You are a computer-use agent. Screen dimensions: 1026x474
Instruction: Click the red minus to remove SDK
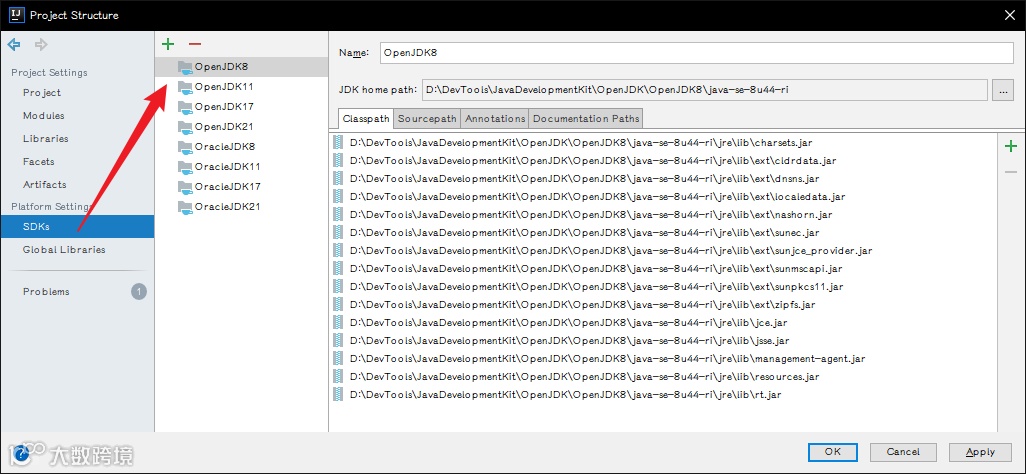click(195, 45)
